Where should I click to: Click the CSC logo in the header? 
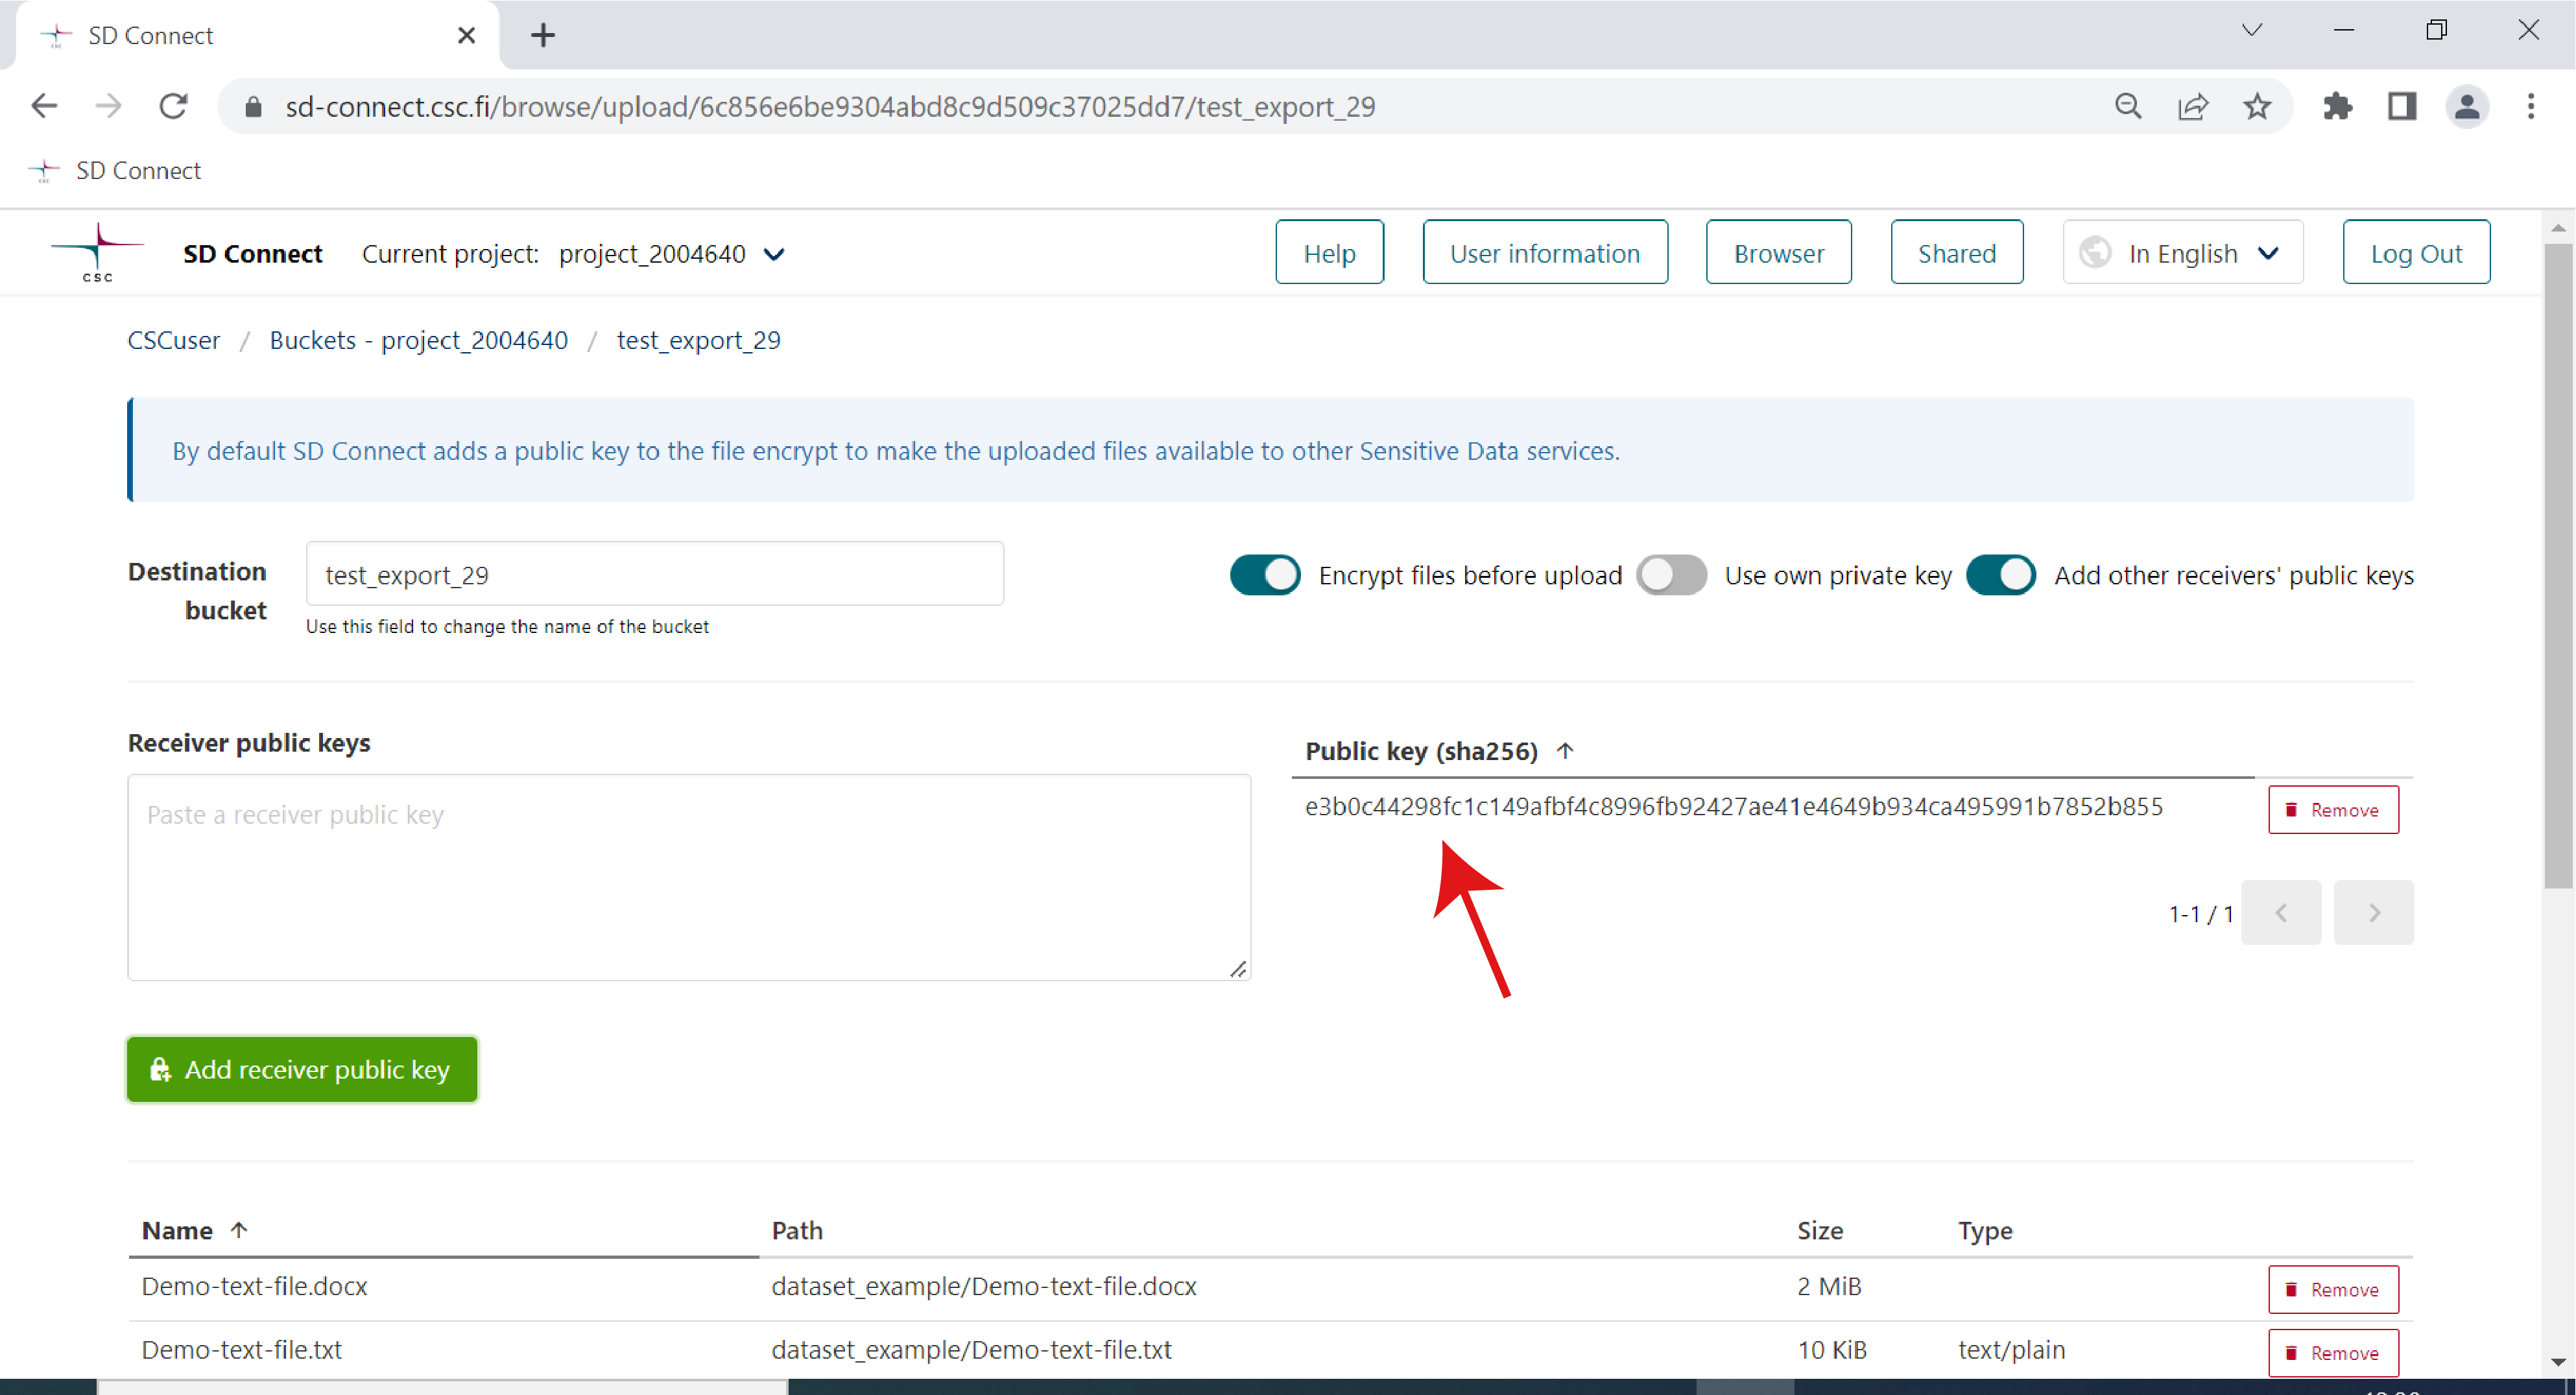[x=98, y=253]
